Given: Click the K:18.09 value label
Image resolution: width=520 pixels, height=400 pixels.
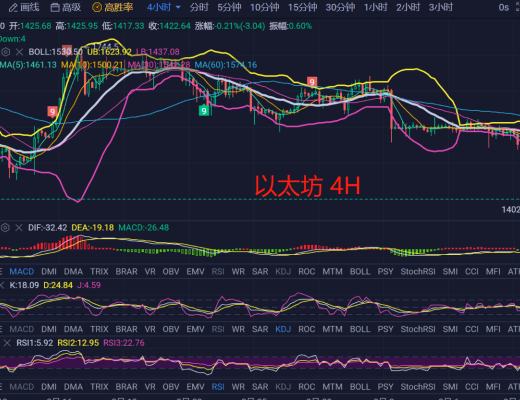Looking at the screenshot, I should (24, 285).
